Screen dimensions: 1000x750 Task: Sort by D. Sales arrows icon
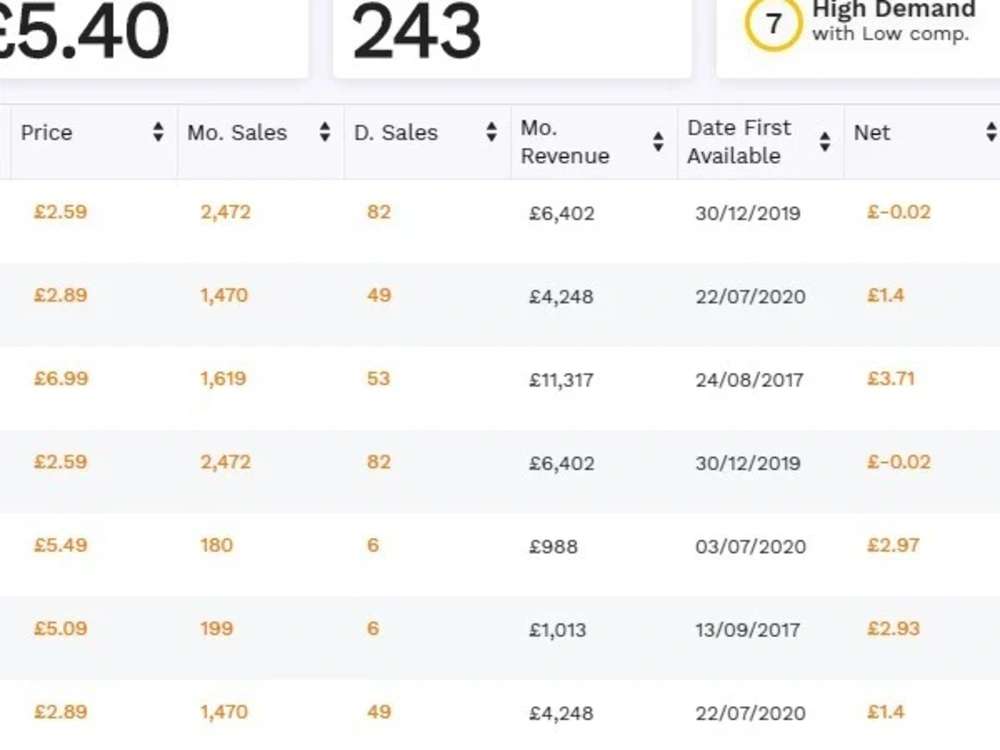point(491,132)
